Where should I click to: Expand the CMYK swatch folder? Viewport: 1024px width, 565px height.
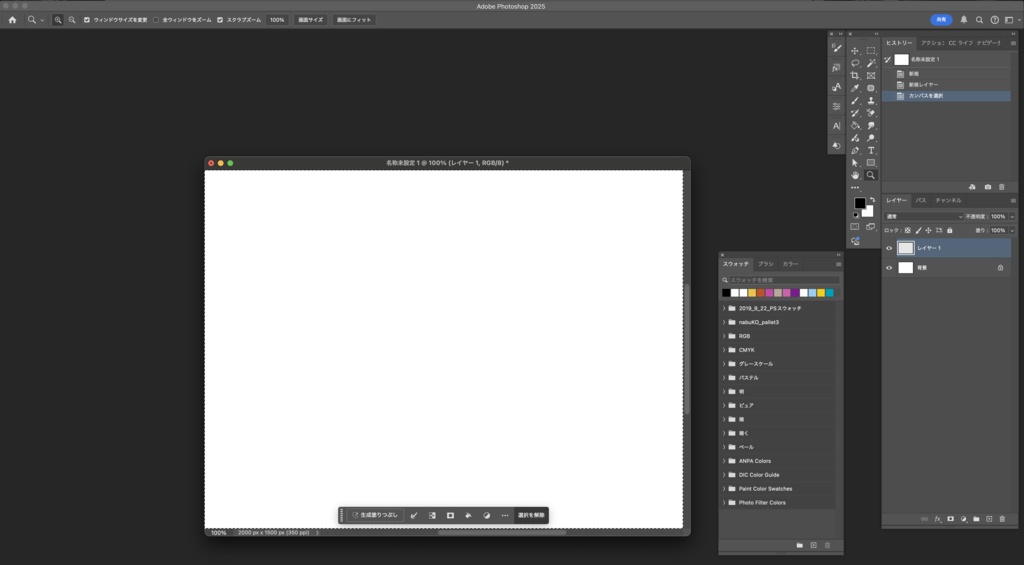coord(724,350)
